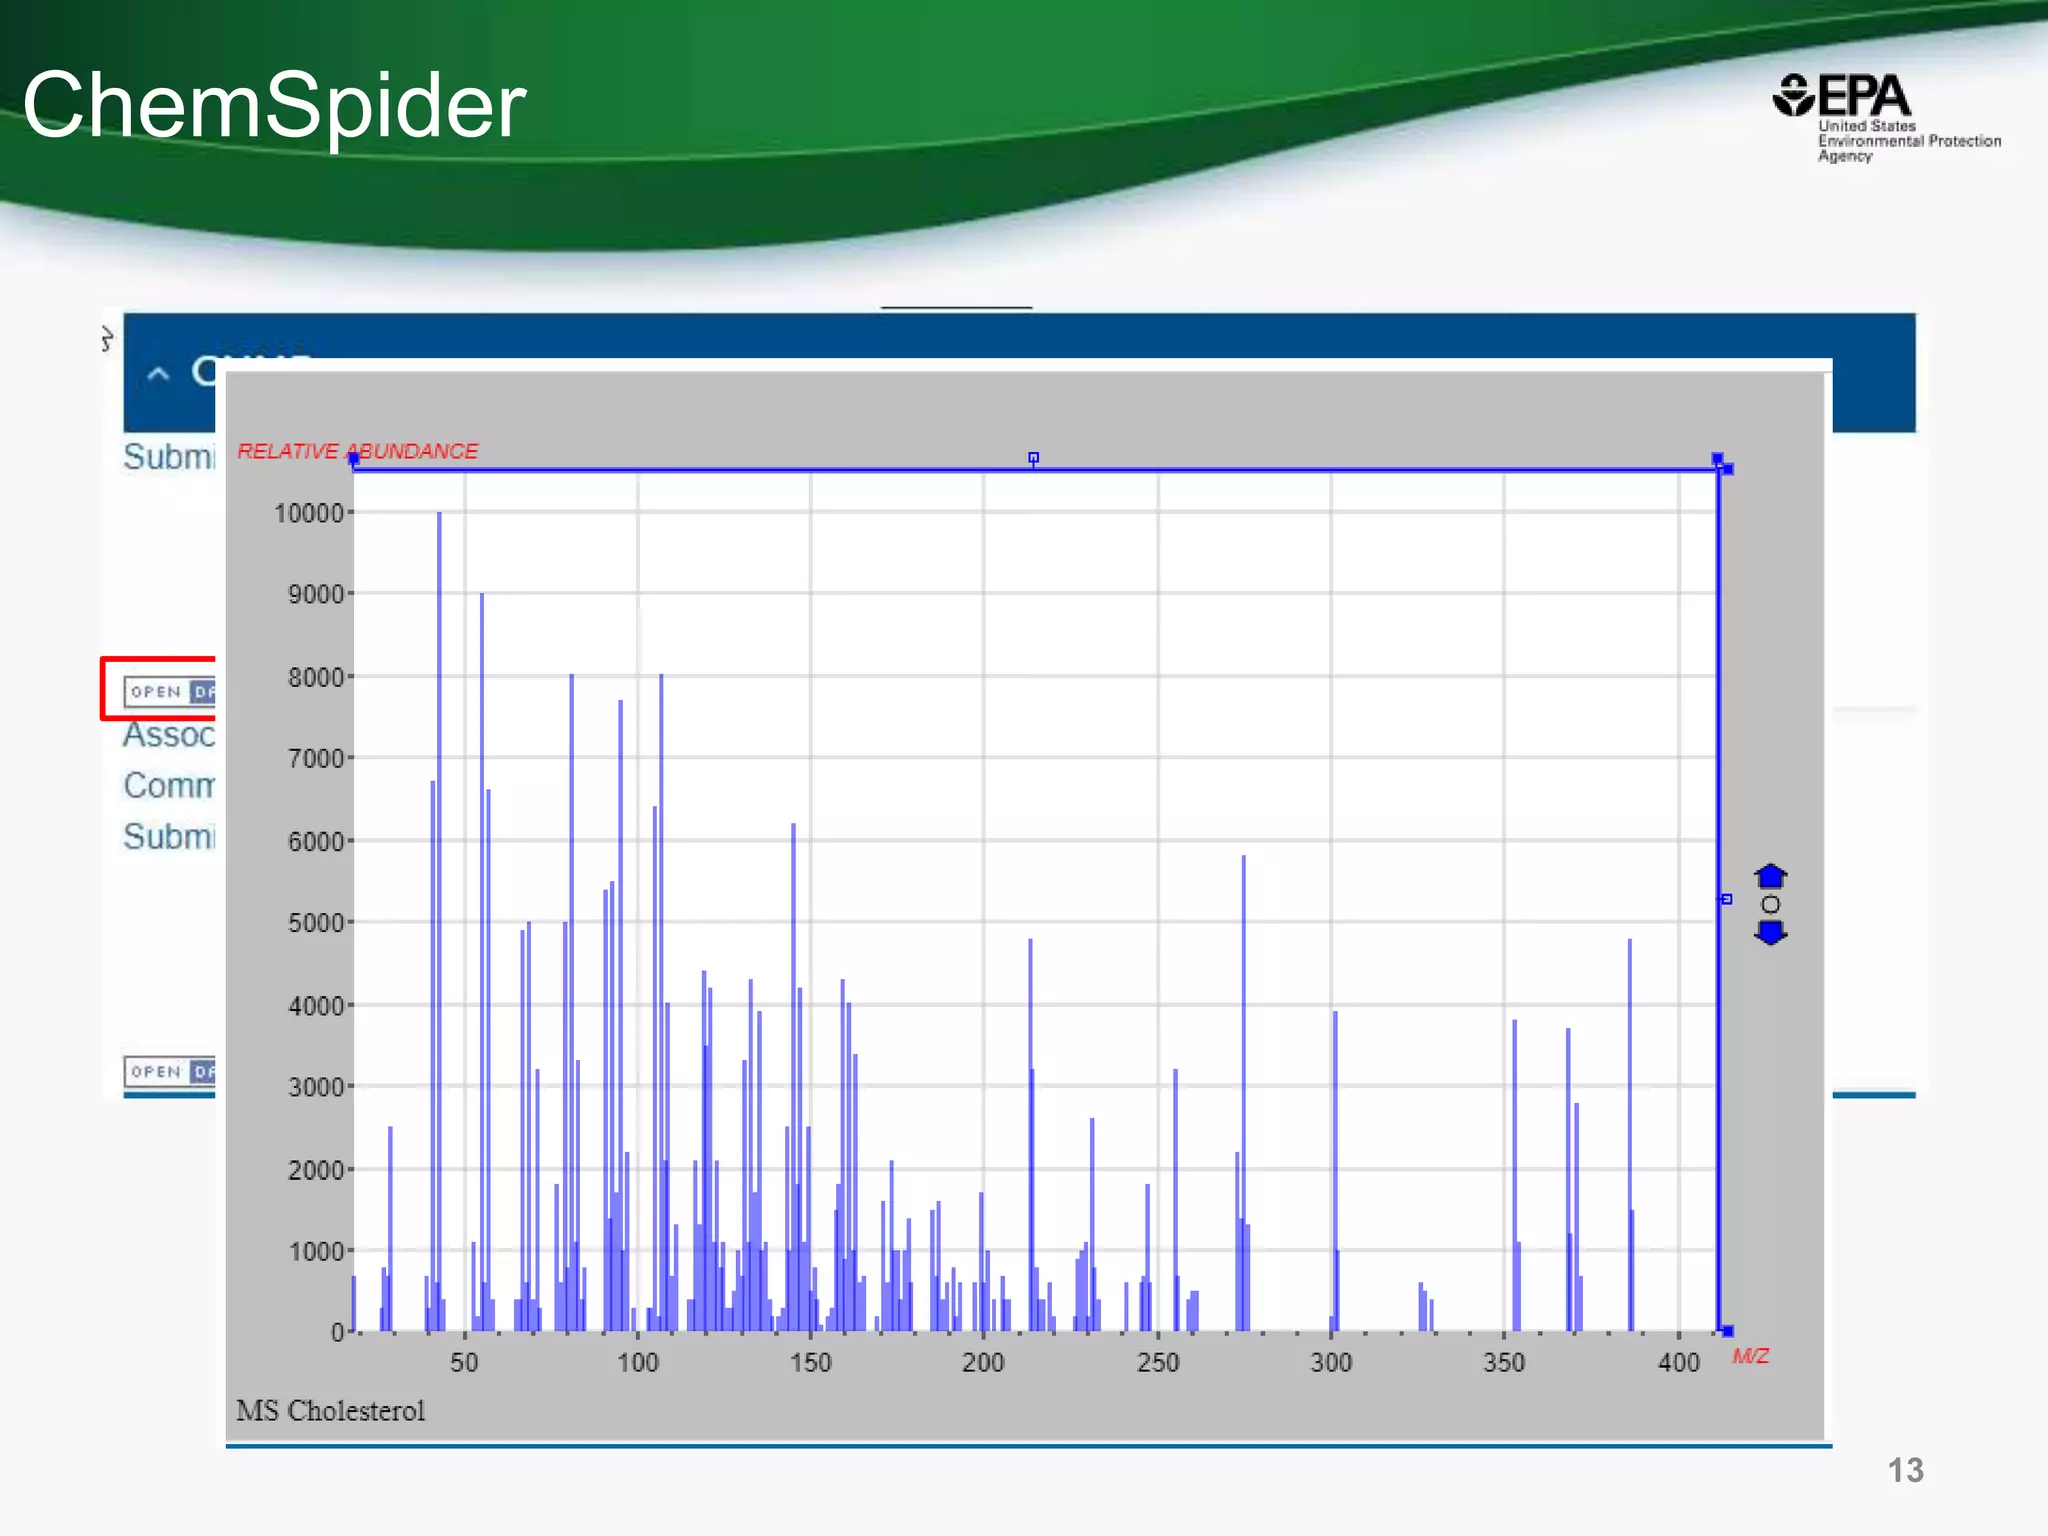Click the slide number 13
Viewport: 2048px width, 1536px height.
pos(1905,1470)
